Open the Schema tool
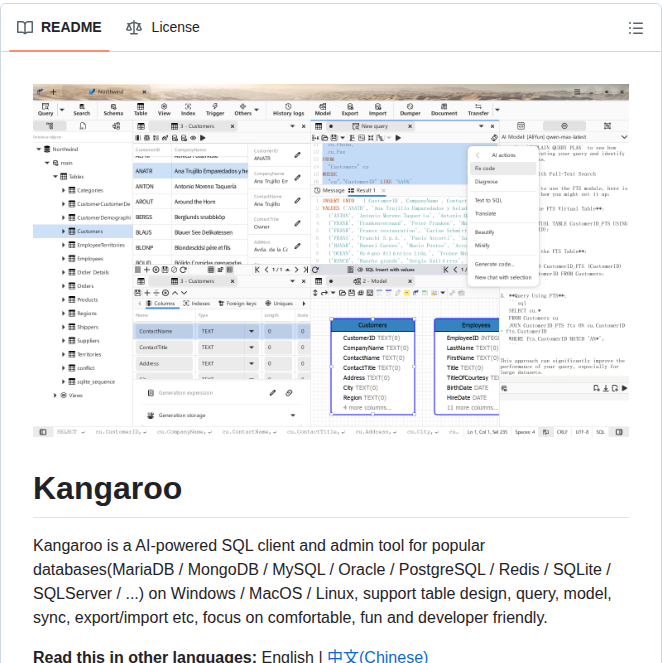The image size is (662, 663). 113,110
